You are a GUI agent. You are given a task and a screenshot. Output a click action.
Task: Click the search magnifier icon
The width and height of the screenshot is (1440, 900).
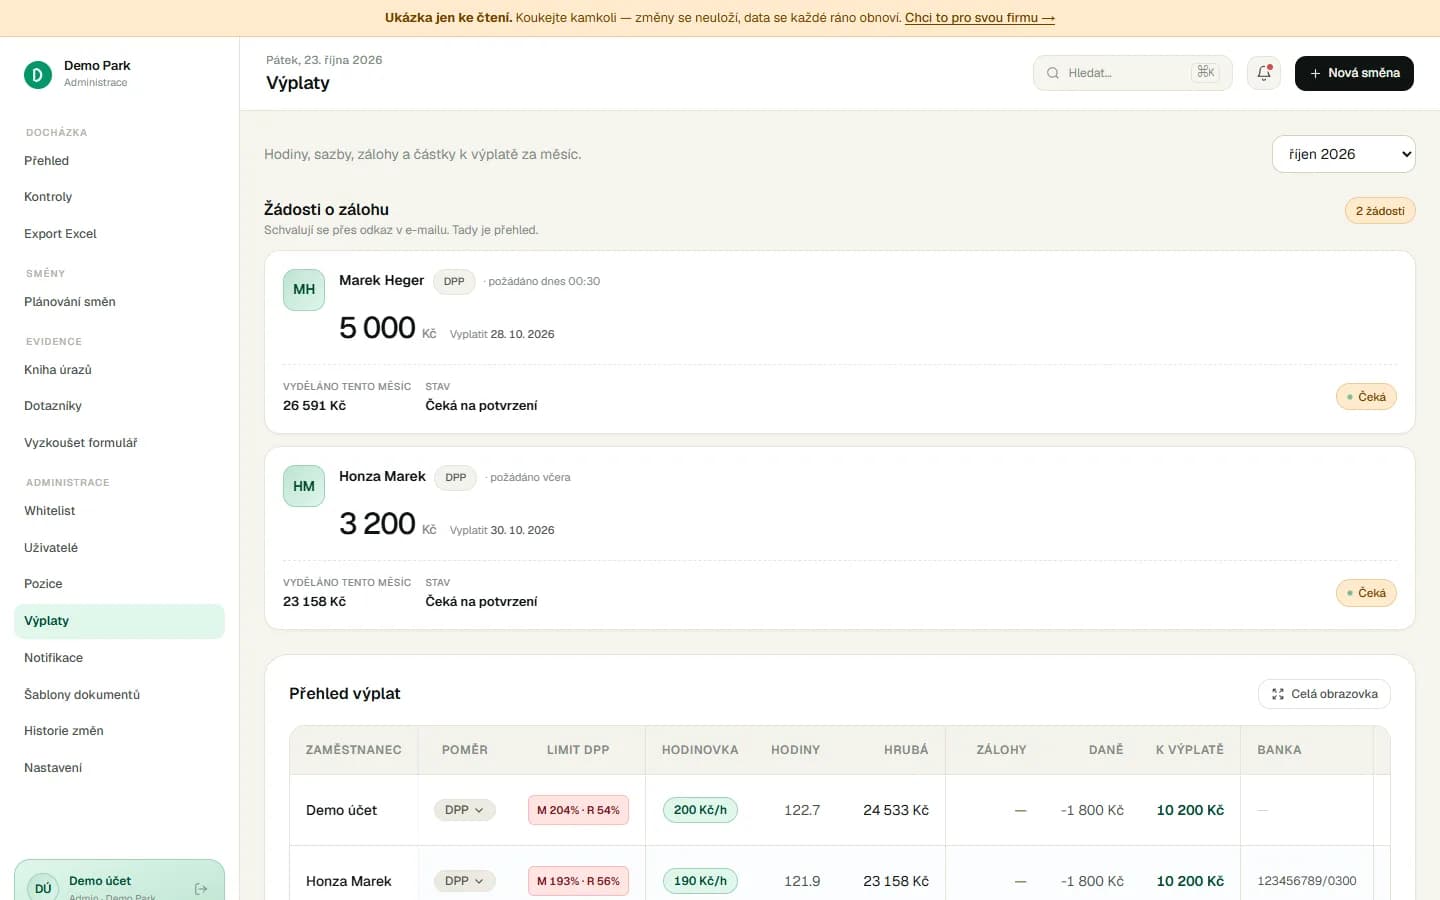tap(1053, 73)
